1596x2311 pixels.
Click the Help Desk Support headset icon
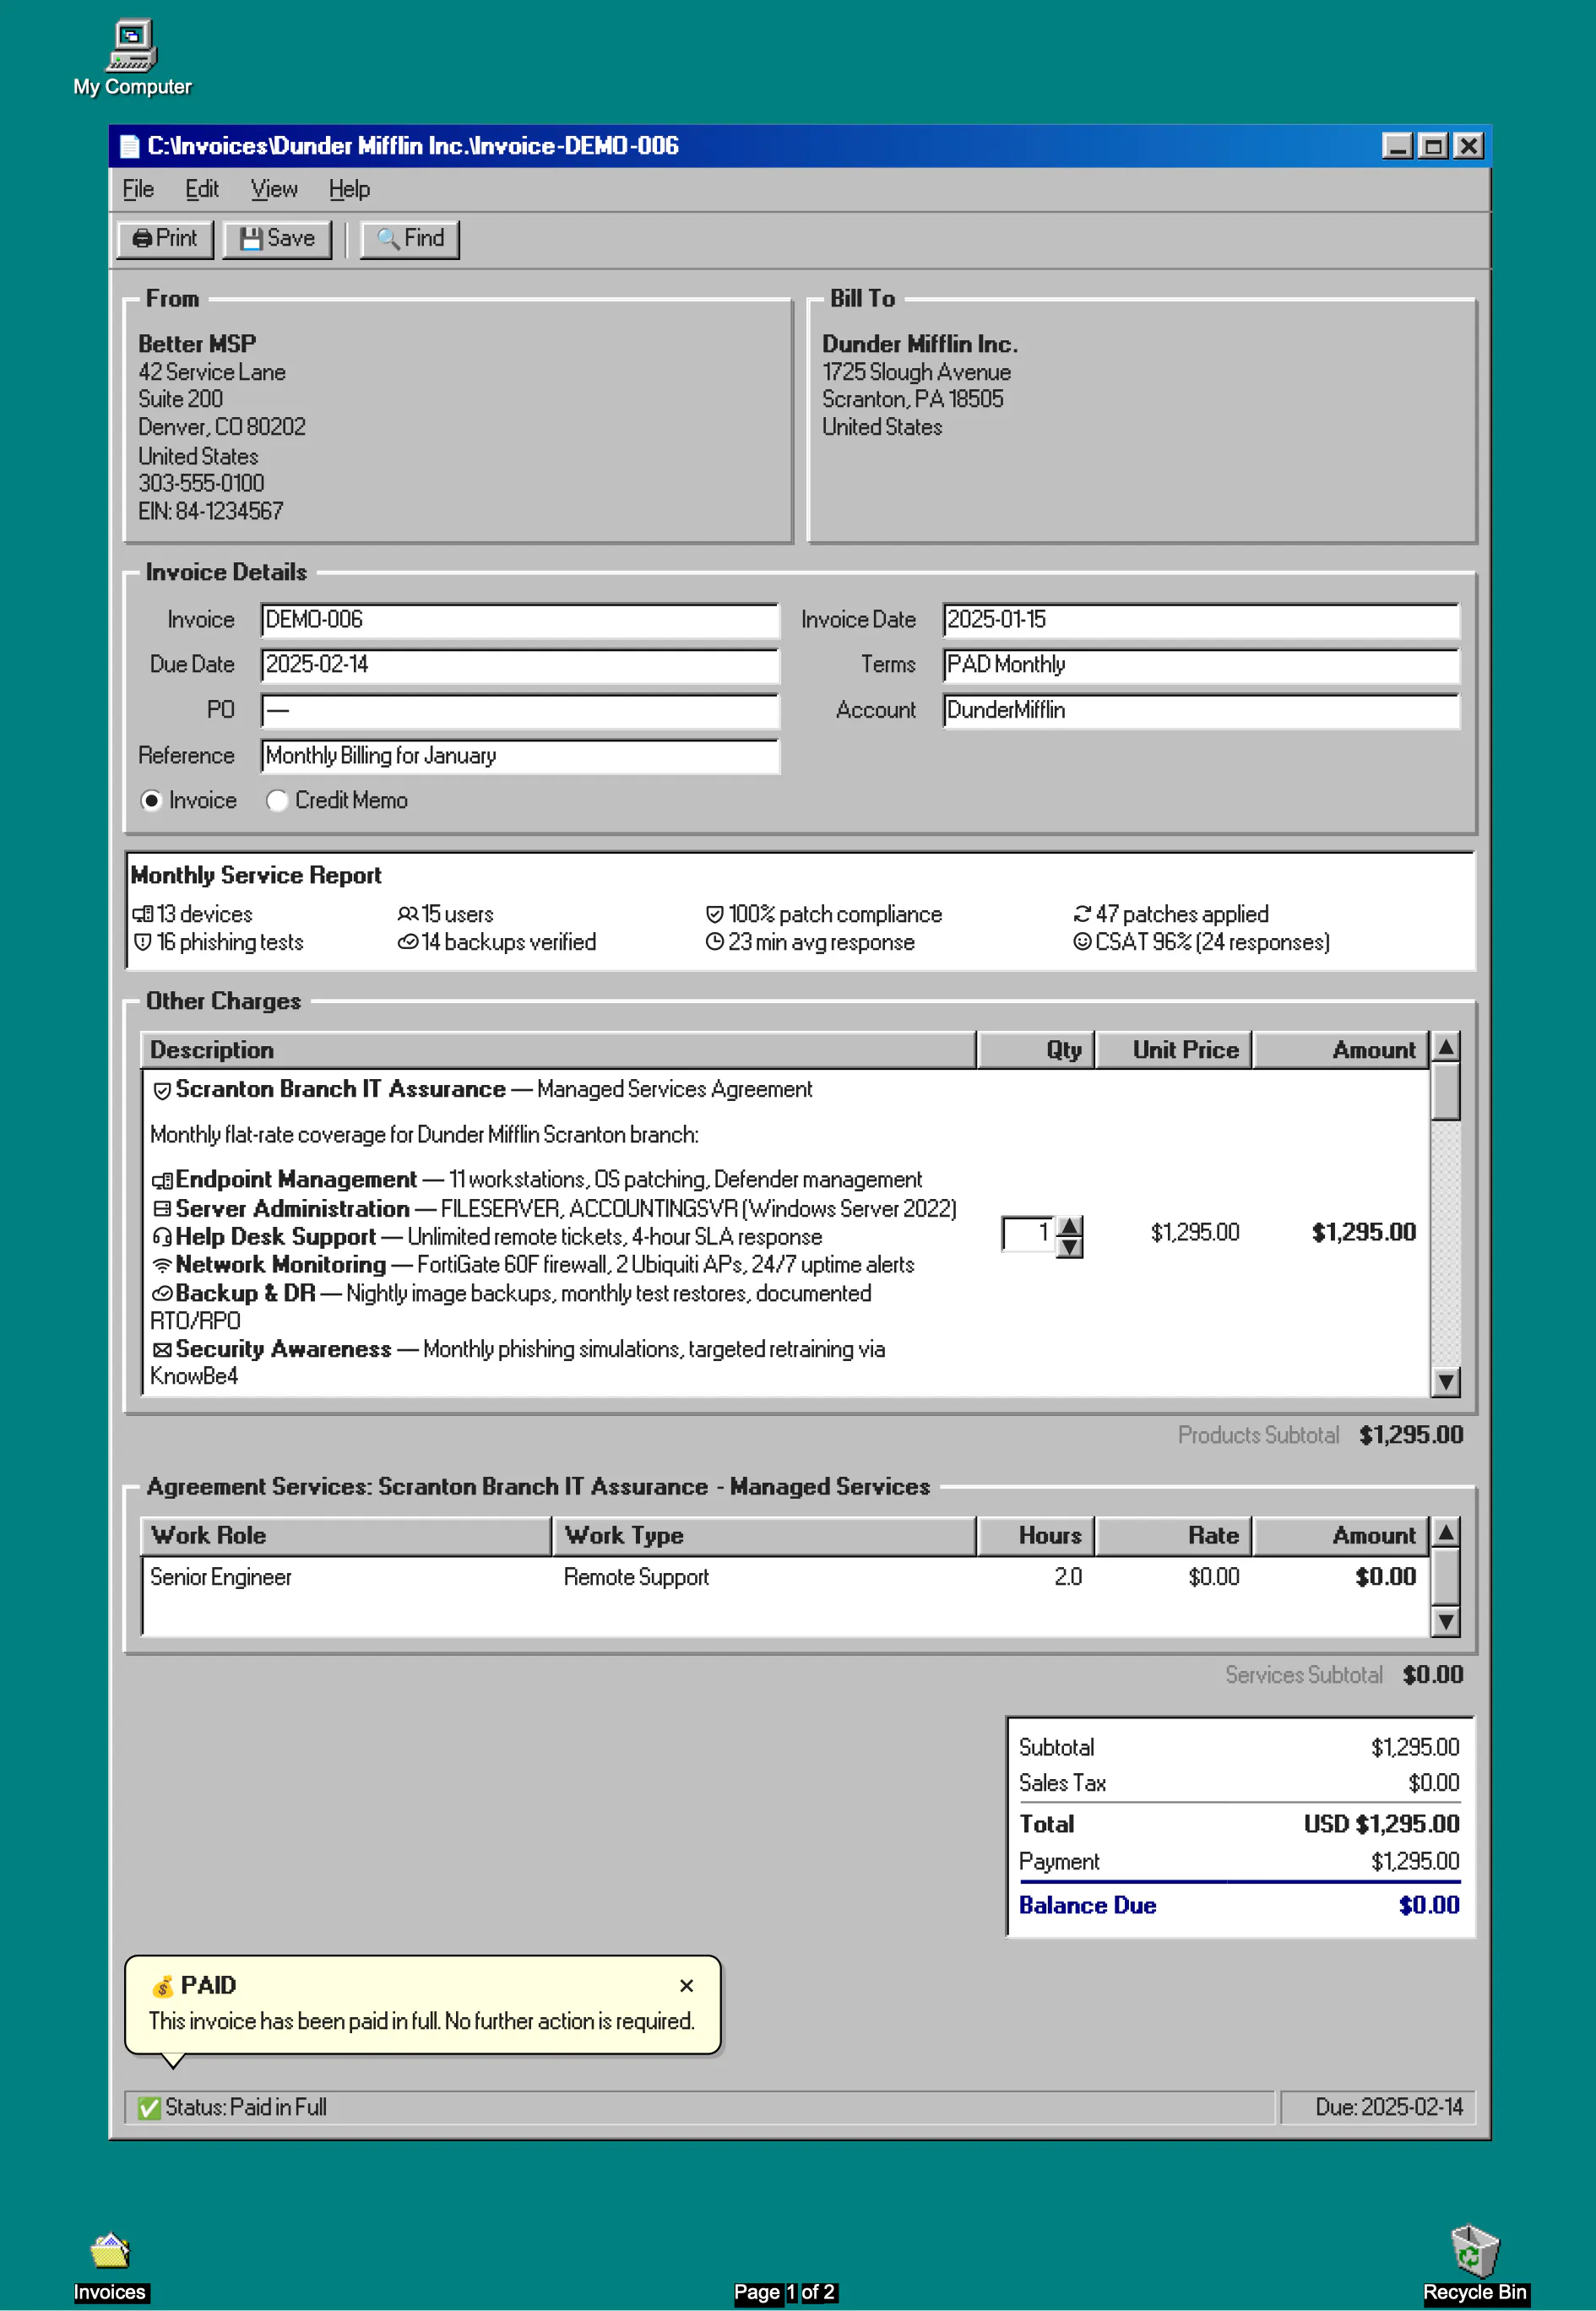point(162,1237)
